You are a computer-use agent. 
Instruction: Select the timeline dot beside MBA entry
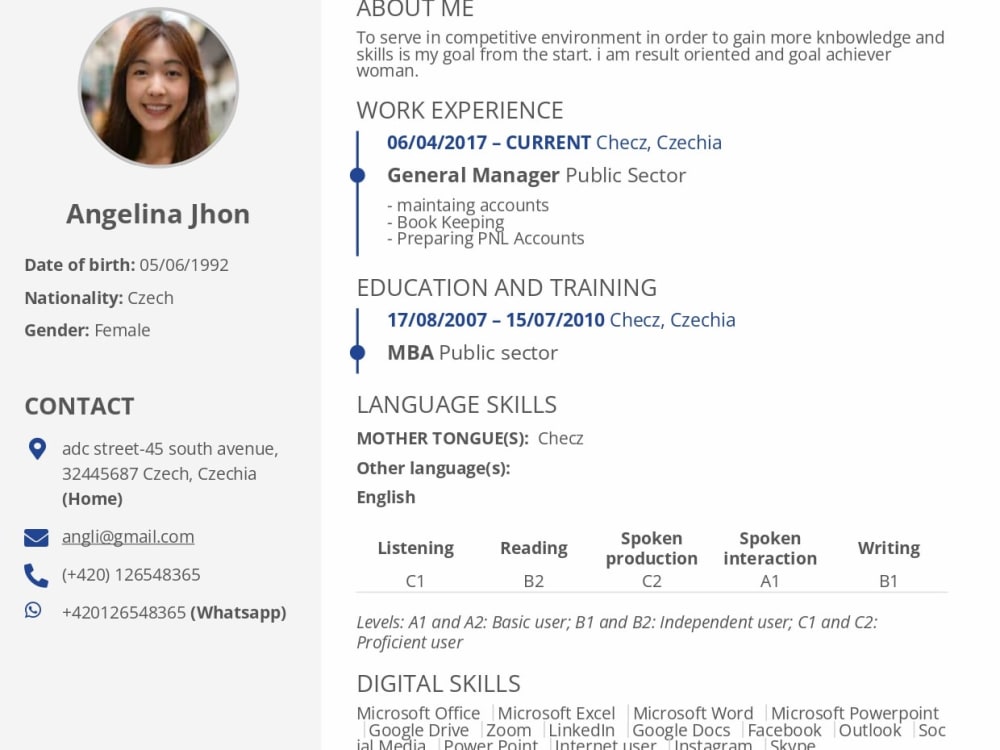pos(358,353)
